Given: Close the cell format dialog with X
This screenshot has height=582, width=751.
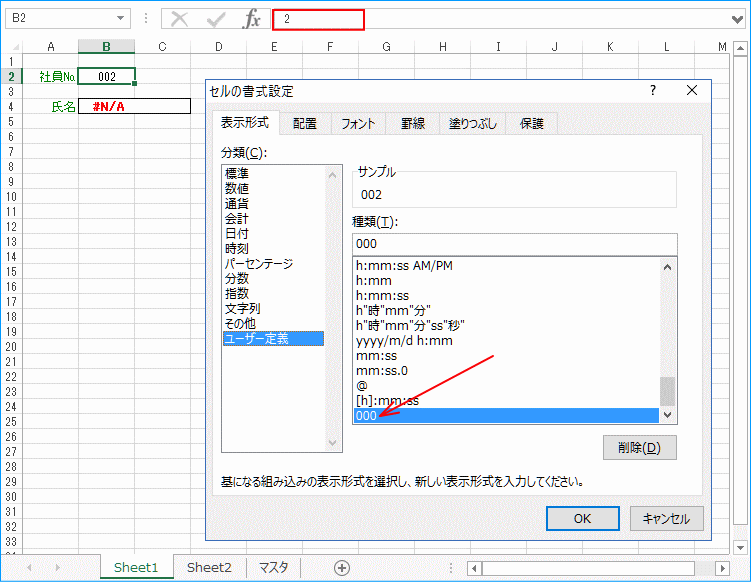Looking at the screenshot, I should 691,90.
